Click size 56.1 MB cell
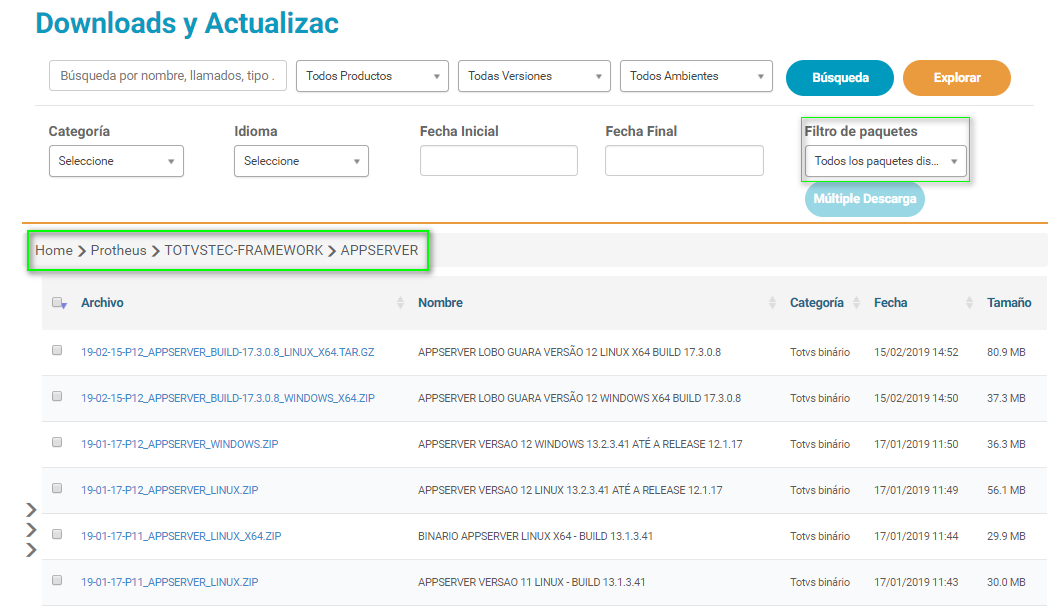1051x610 pixels. coord(1006,490)
